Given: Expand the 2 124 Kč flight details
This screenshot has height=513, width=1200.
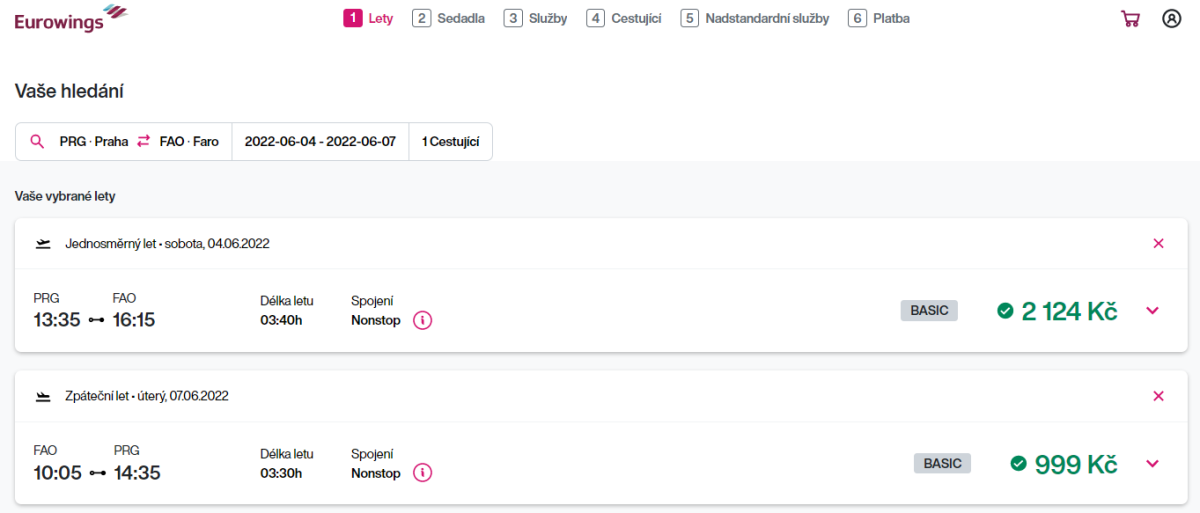Looking at the screenshot, I should 1152,311.
